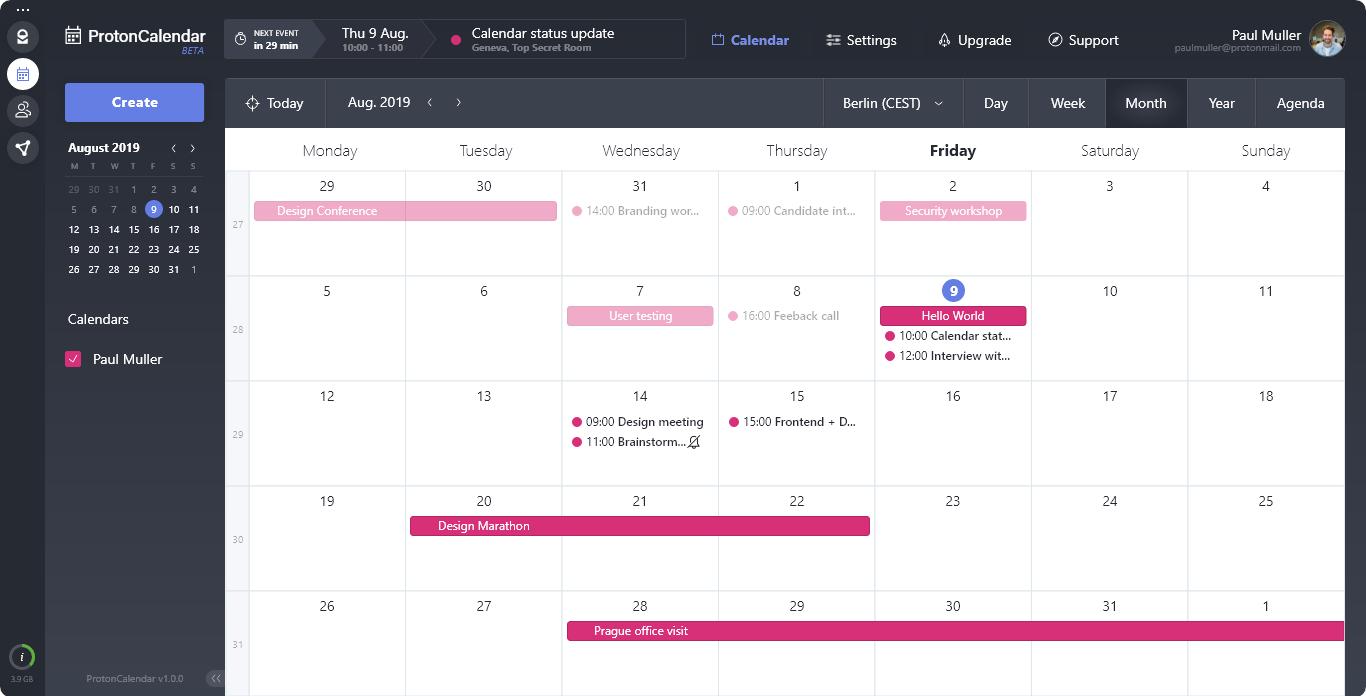Click the Aug. 2019 date label
Screen dimensions: 1366x696
pos(379,102)
